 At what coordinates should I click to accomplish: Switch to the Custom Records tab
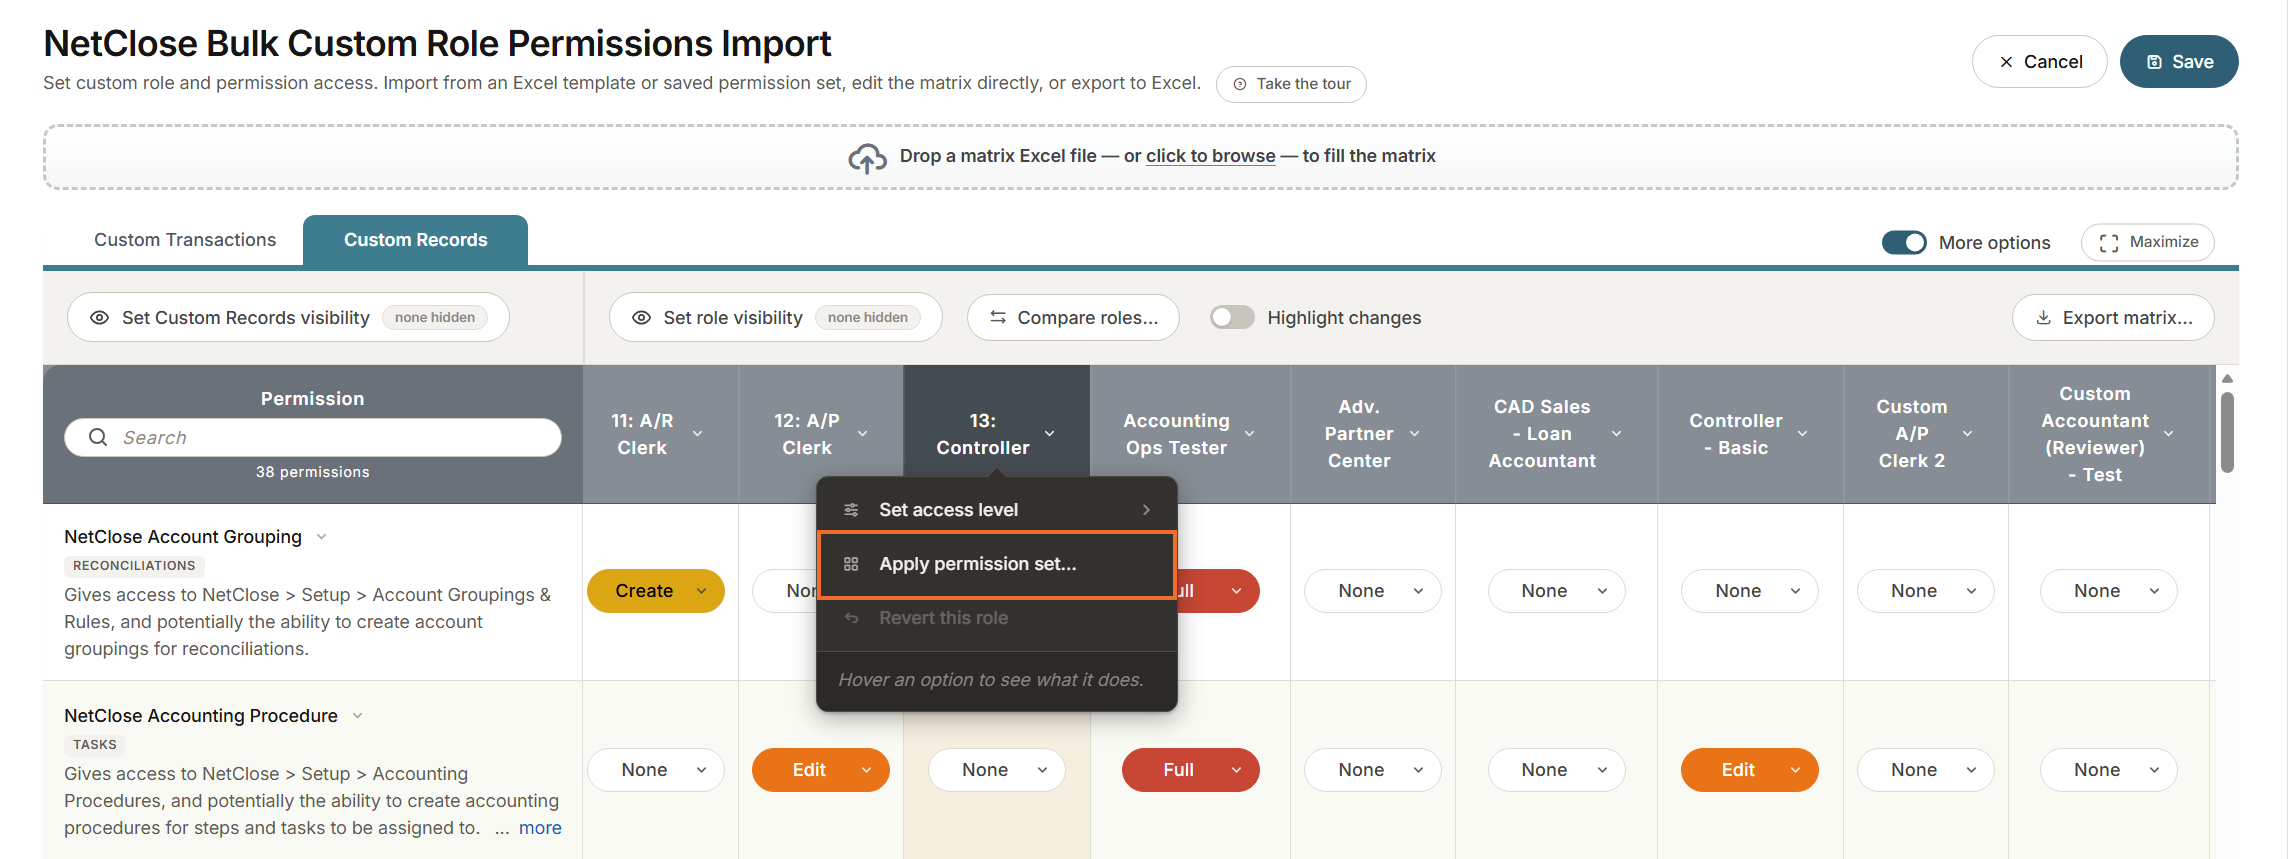click(x=416, y=240)
